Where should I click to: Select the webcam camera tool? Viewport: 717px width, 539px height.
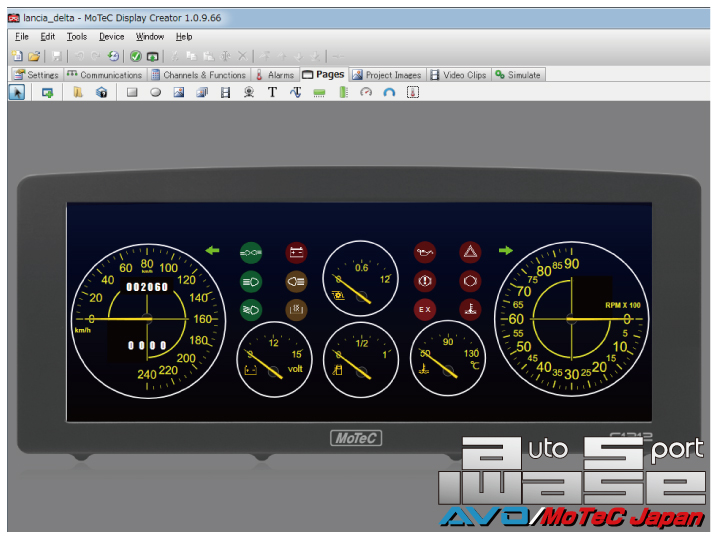pyautogui.click(x=249, y=92)
